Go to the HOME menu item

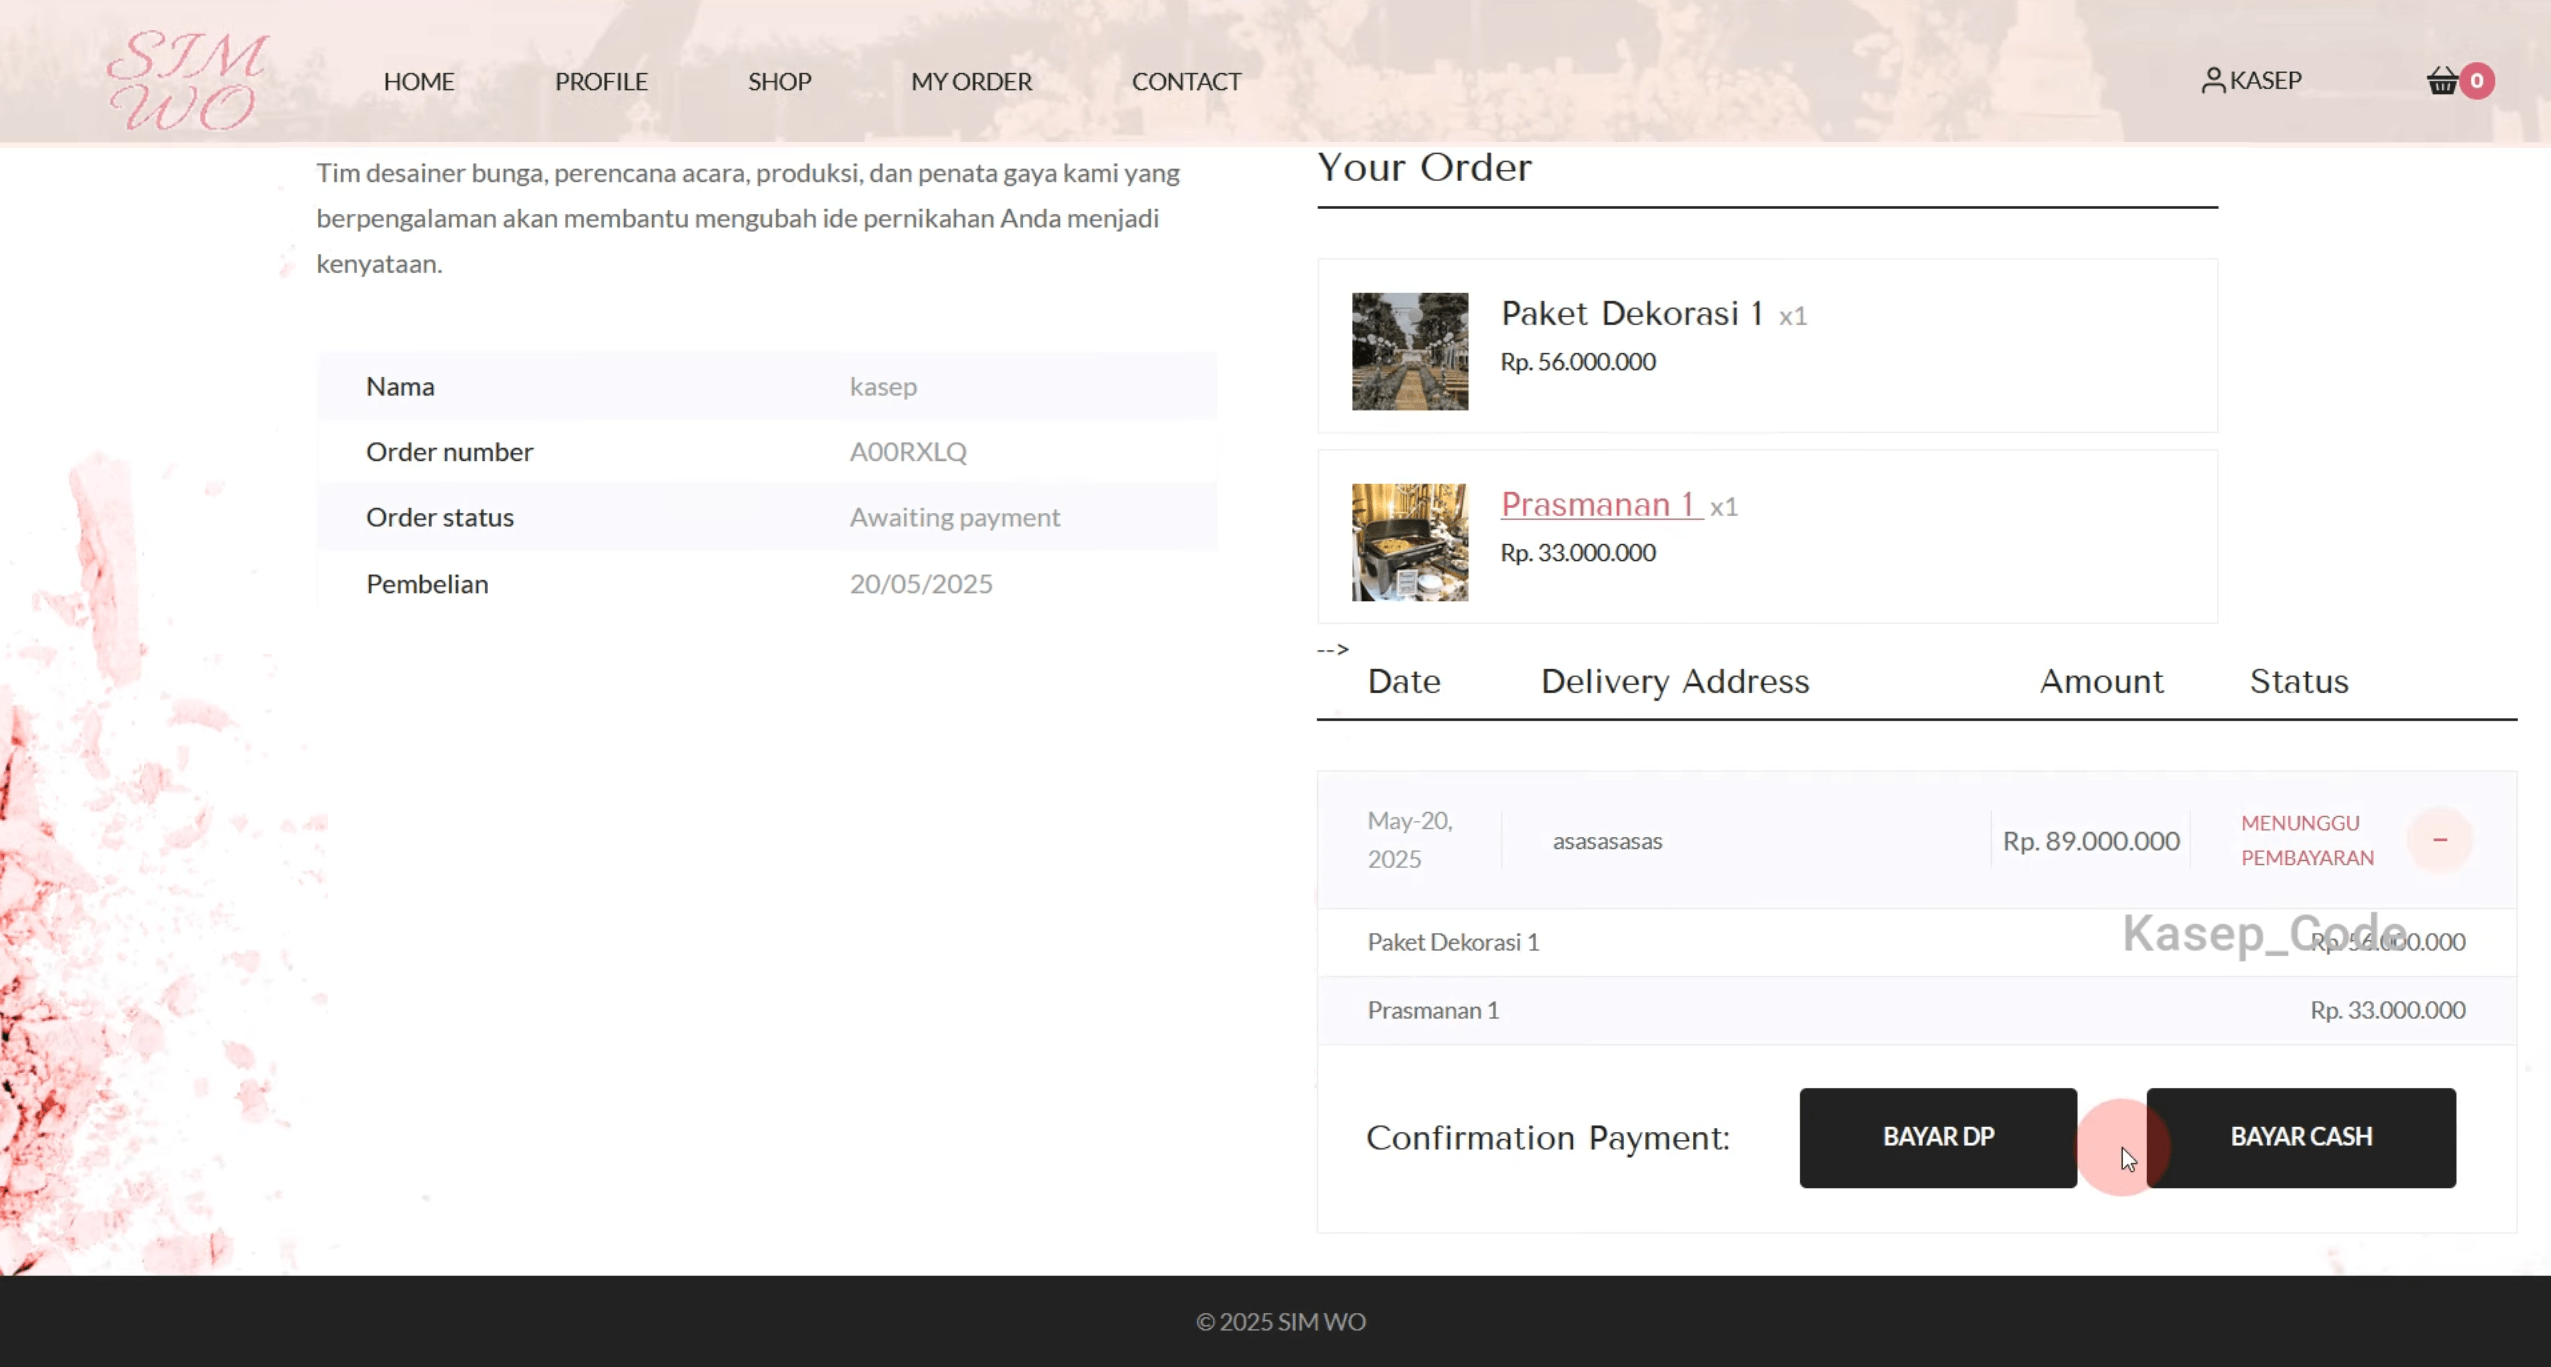tap(419, 81)
